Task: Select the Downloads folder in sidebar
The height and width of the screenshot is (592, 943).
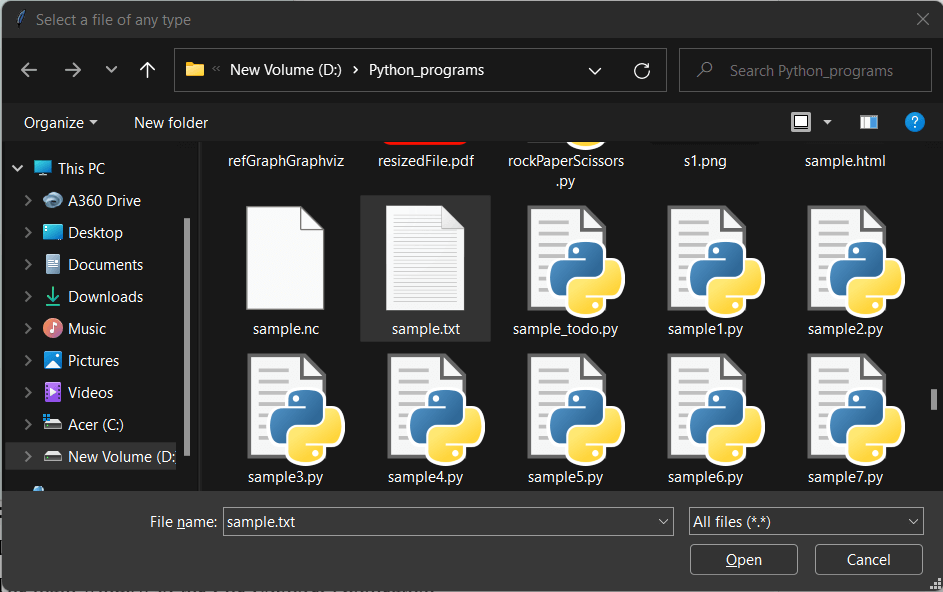Action: point(105,296)
